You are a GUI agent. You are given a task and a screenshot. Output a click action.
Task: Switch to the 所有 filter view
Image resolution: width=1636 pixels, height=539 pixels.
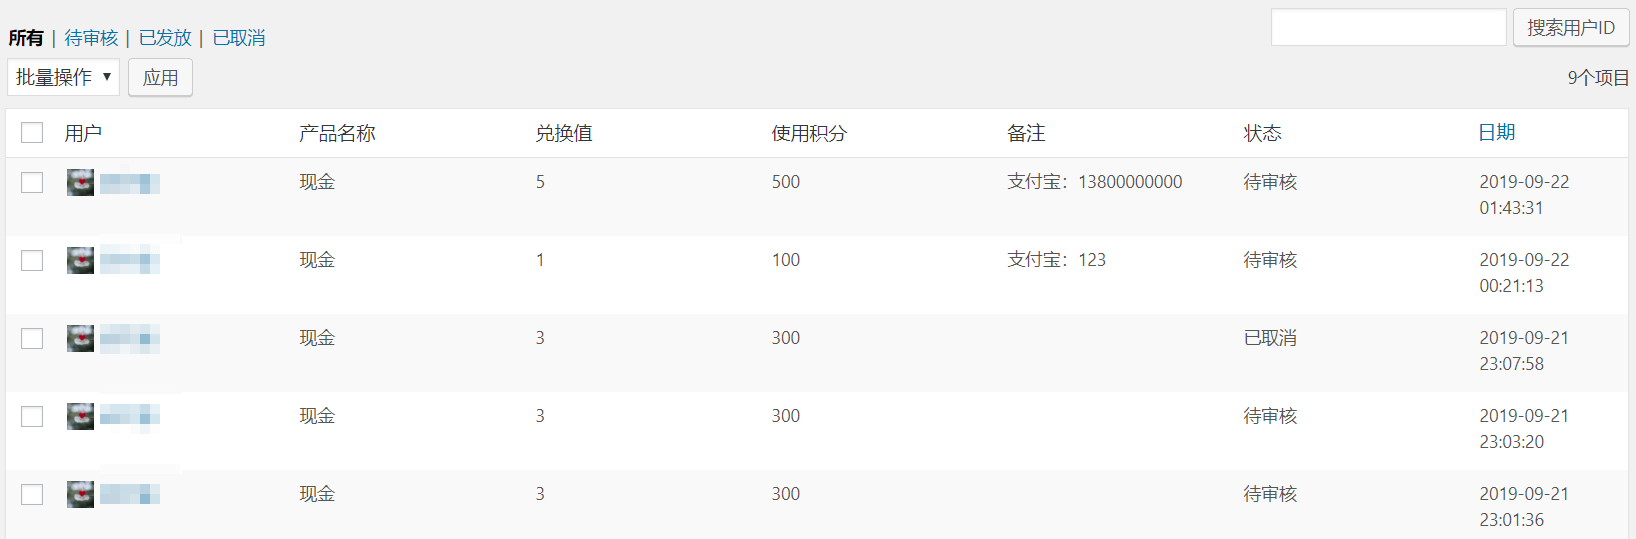point(26,38)
